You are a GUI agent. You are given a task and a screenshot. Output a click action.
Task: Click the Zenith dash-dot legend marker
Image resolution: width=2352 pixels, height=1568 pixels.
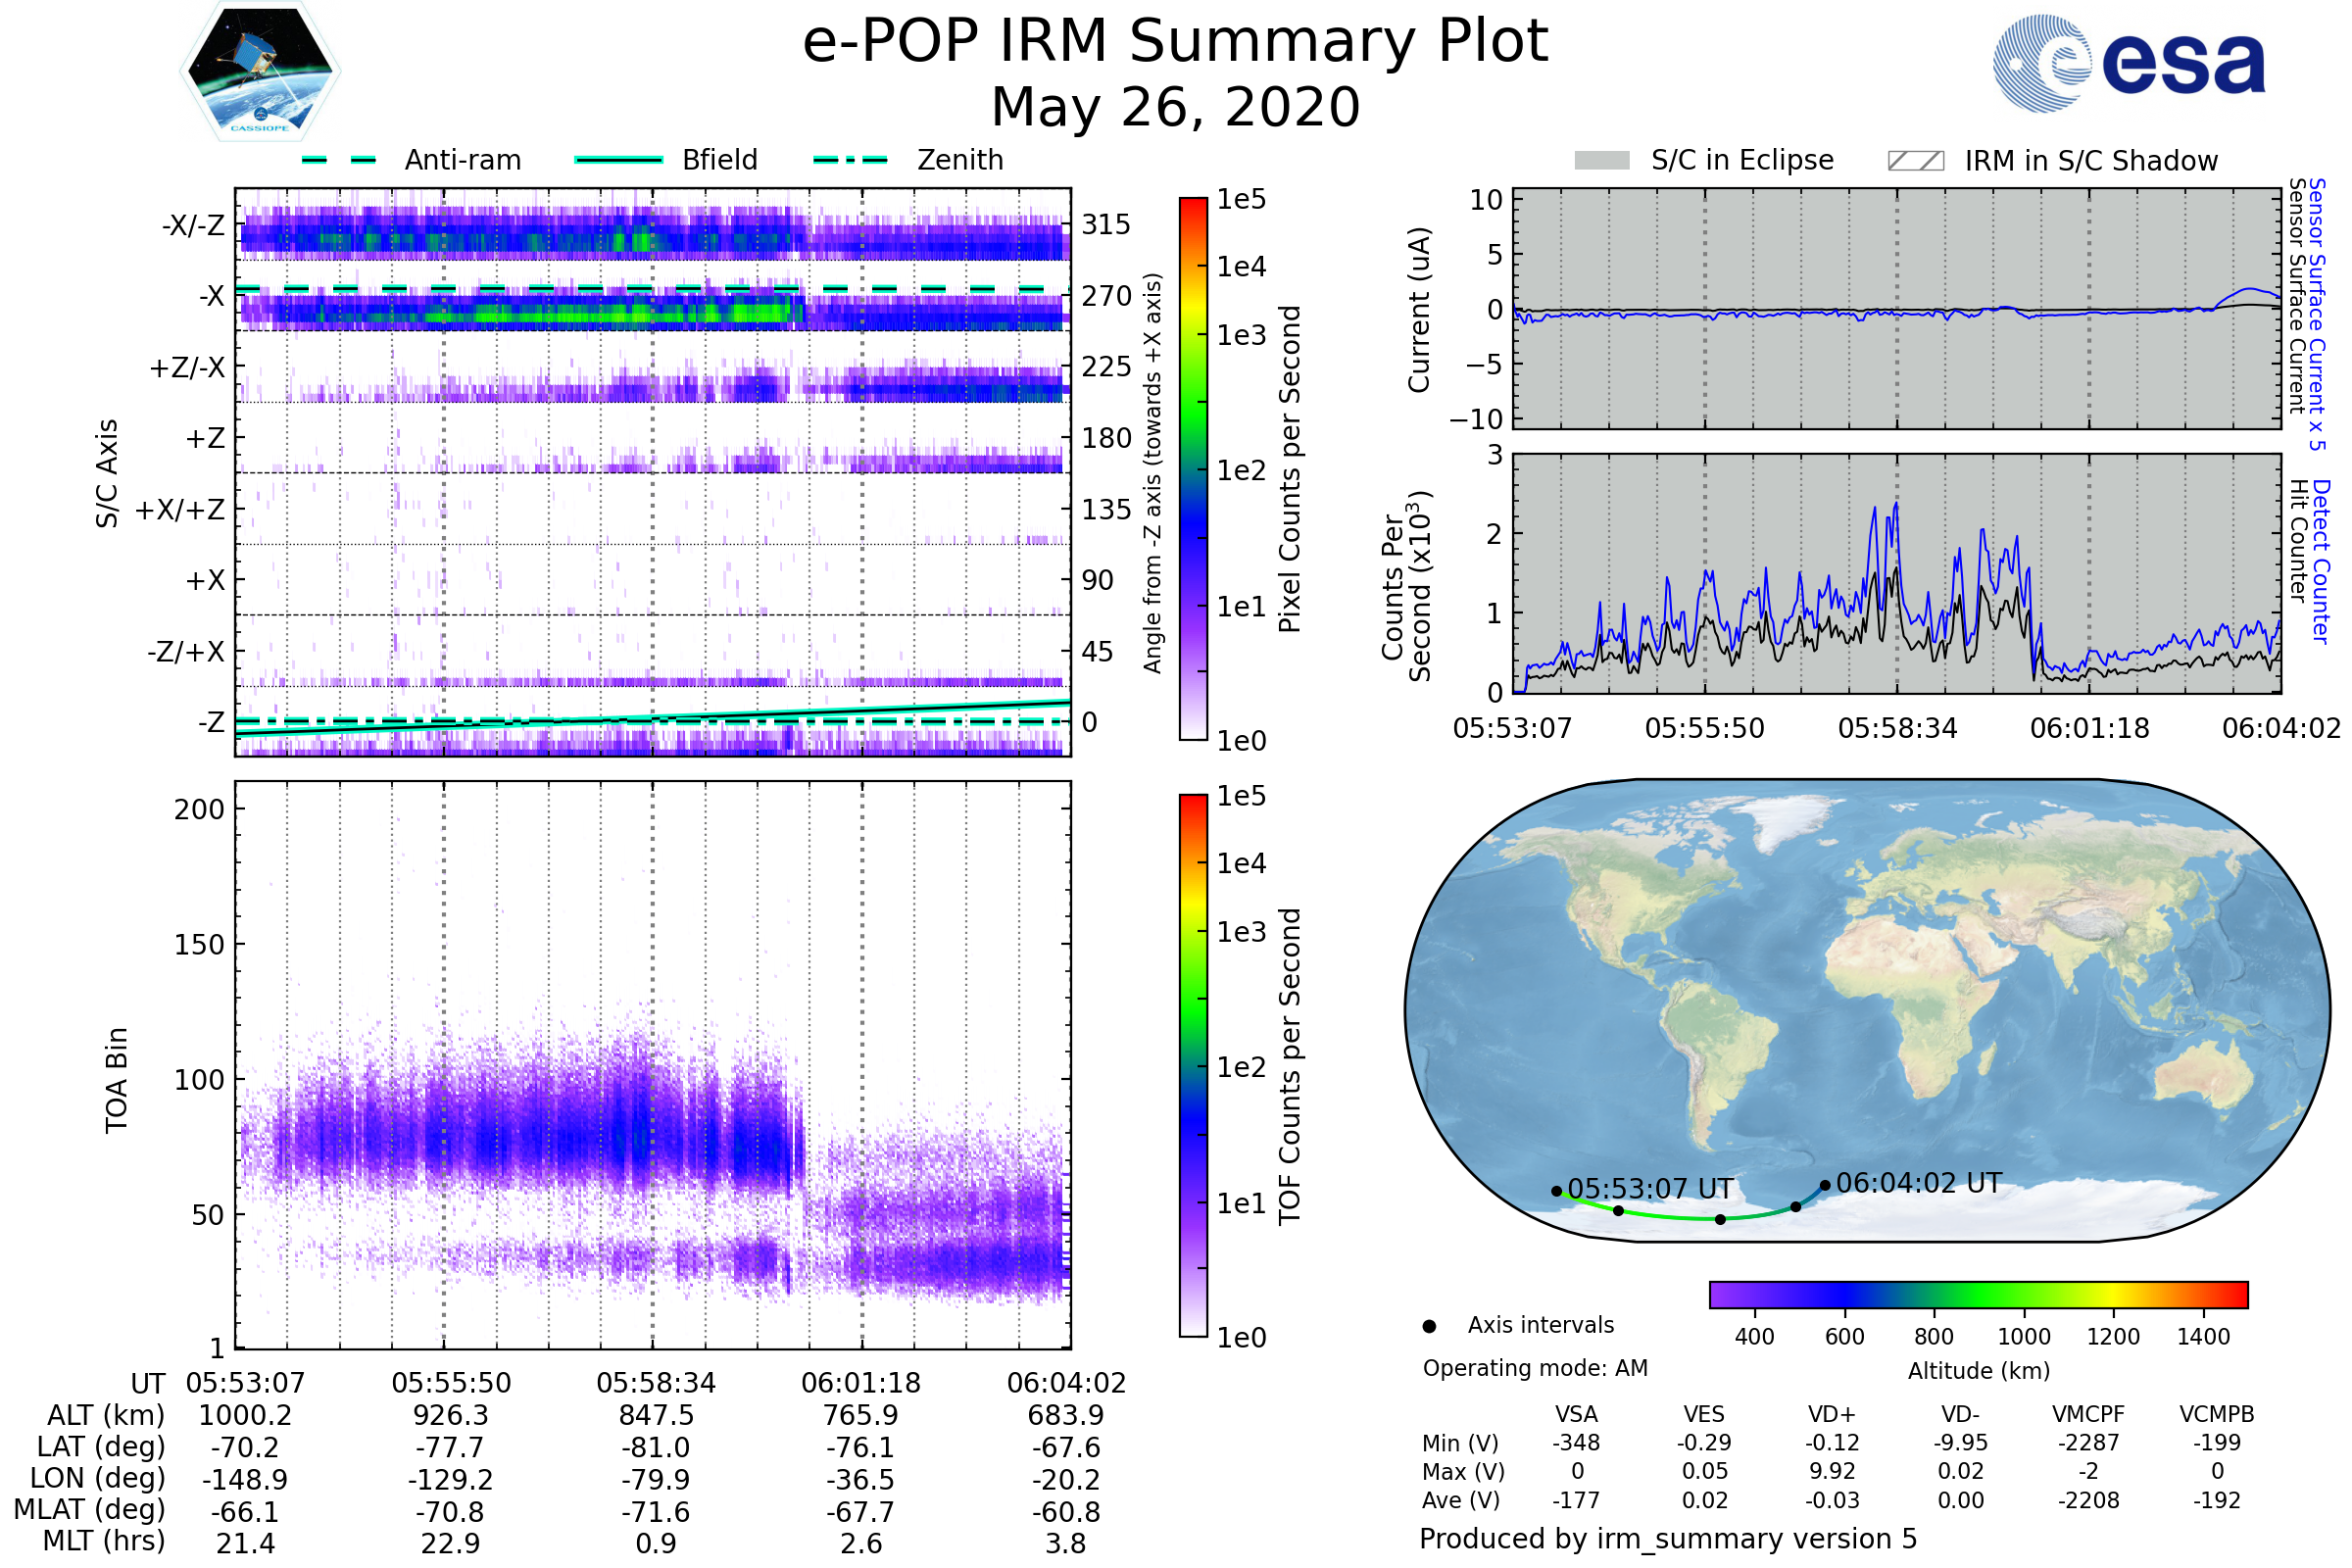tap(850, 160)
